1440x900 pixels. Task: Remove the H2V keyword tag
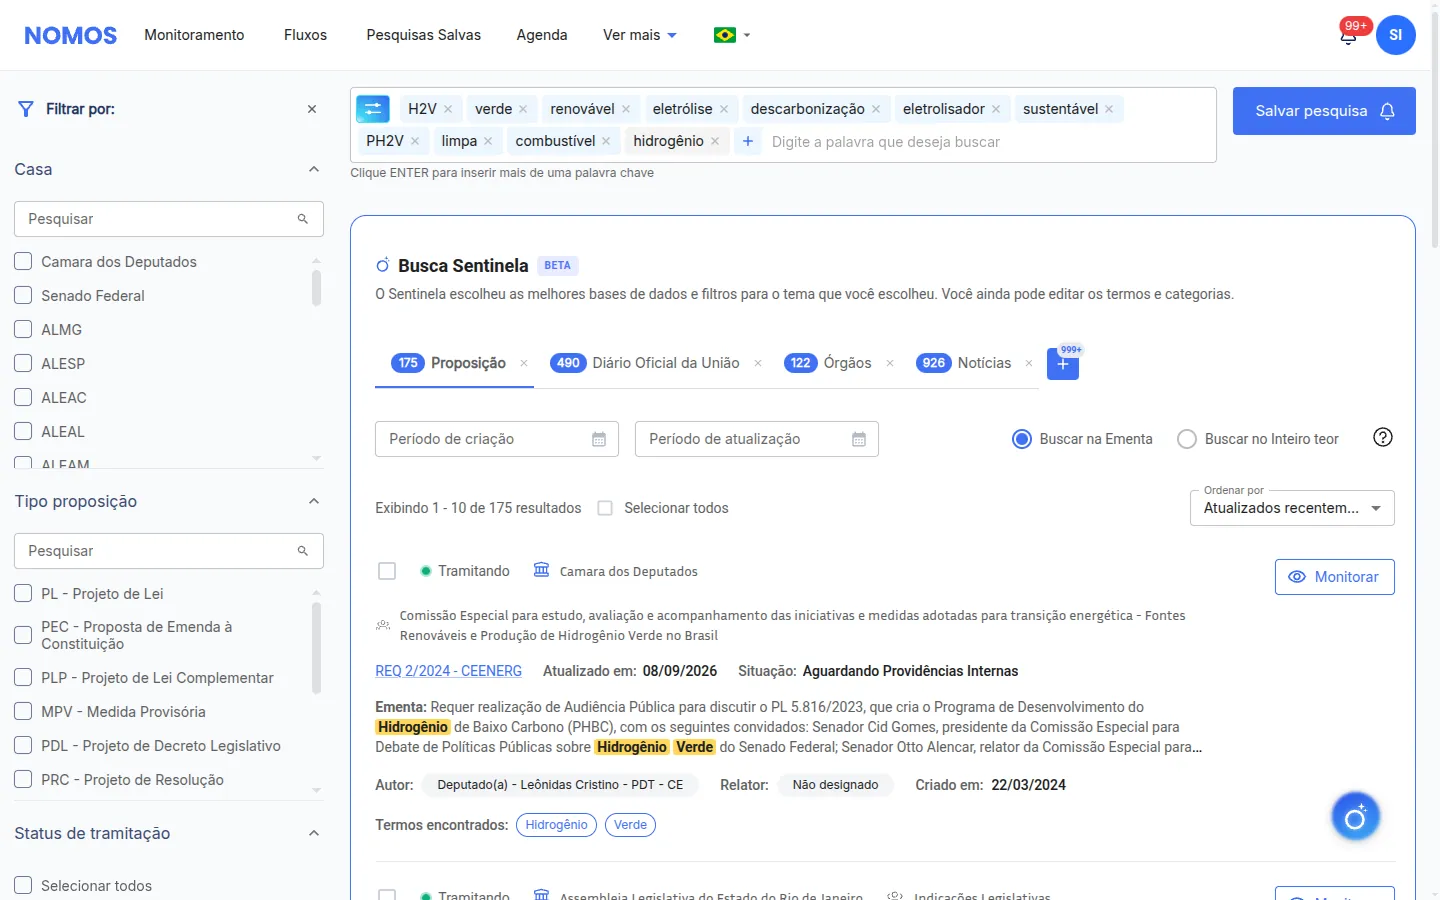point(448,109)
